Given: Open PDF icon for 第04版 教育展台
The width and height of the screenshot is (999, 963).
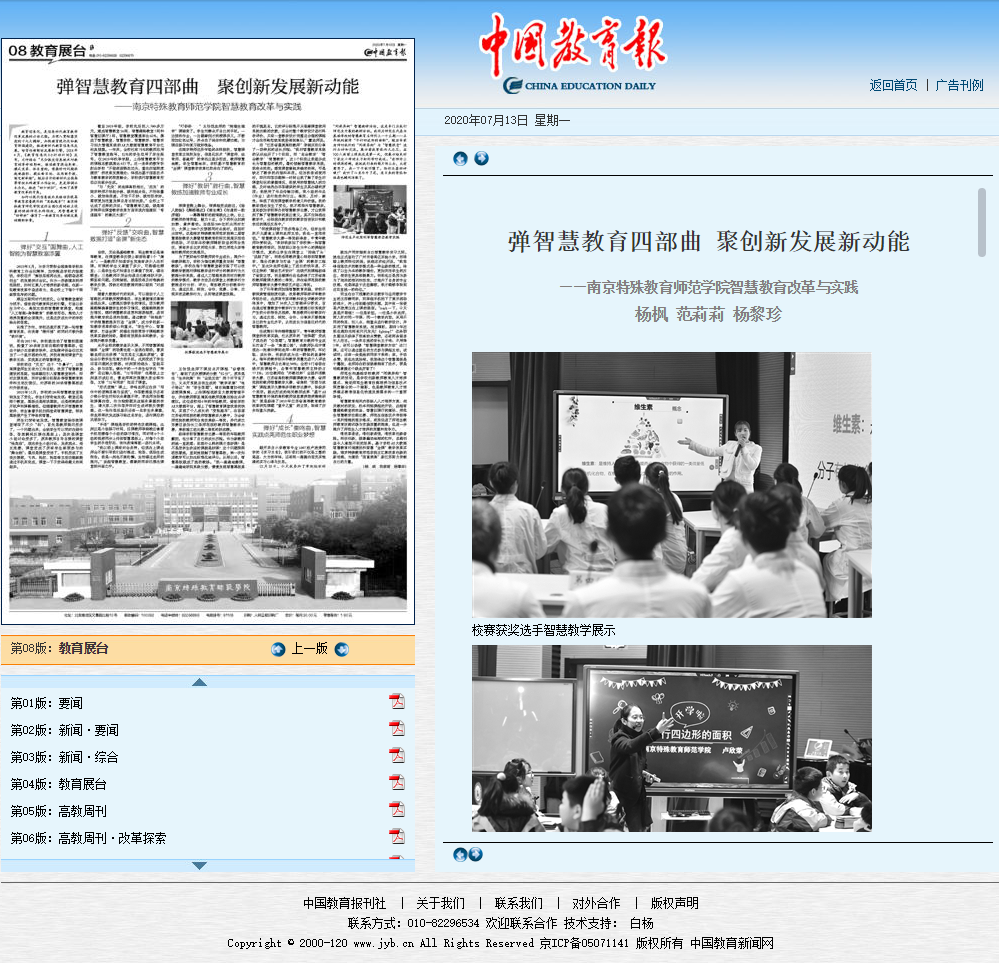Looking at the screenshot, I should pos(397,783).
